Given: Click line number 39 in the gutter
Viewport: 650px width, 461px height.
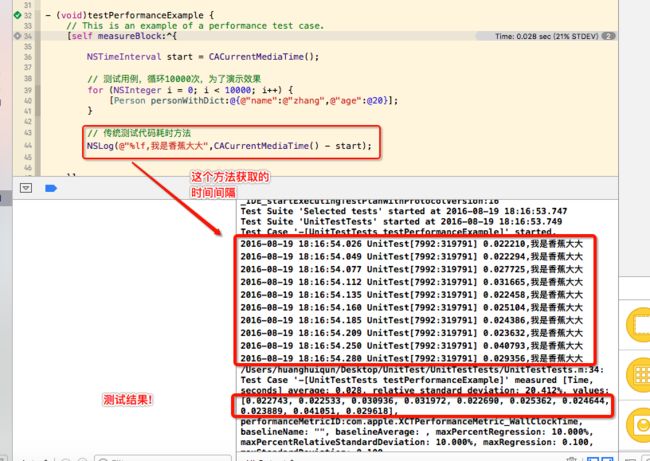Looking at the screenshot, I should pos(28,90).
